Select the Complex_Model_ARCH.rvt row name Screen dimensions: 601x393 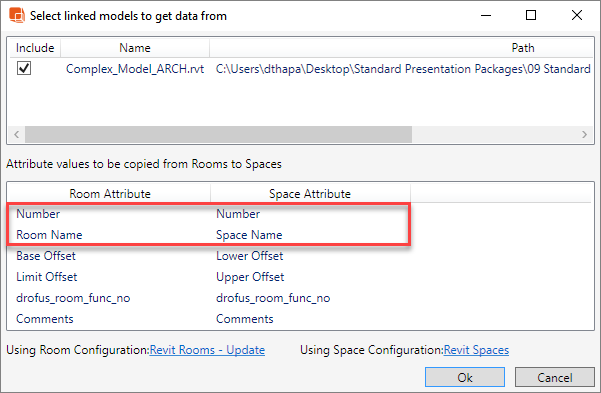pyautogui.click(x=135, y=69)
